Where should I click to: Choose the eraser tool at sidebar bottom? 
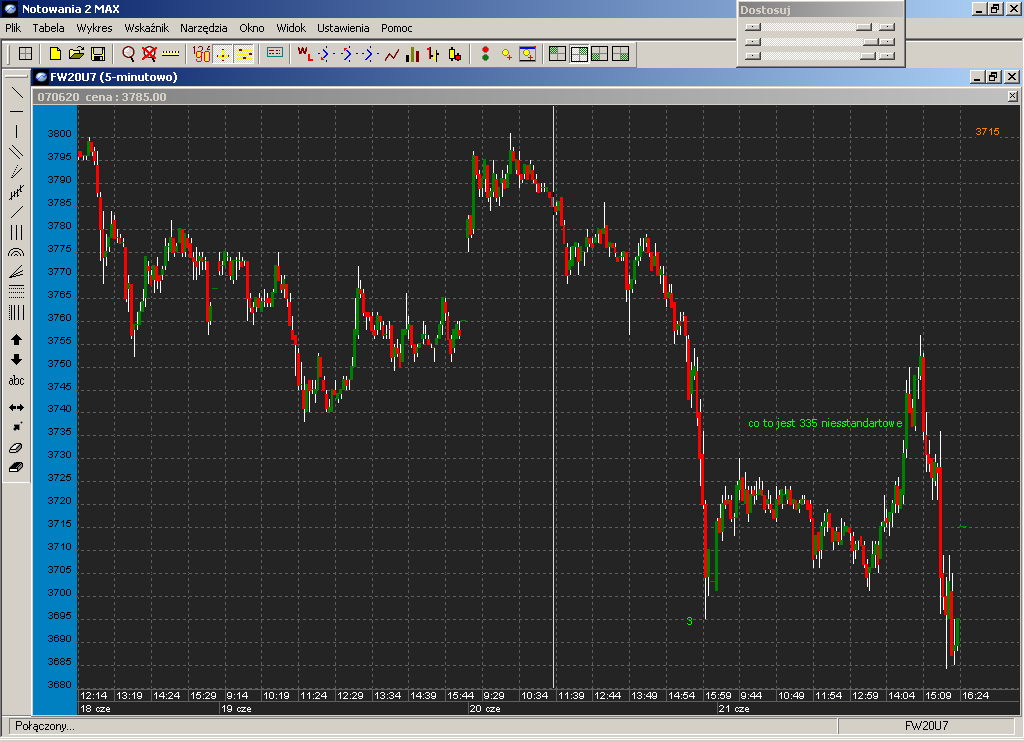(16, 467)
